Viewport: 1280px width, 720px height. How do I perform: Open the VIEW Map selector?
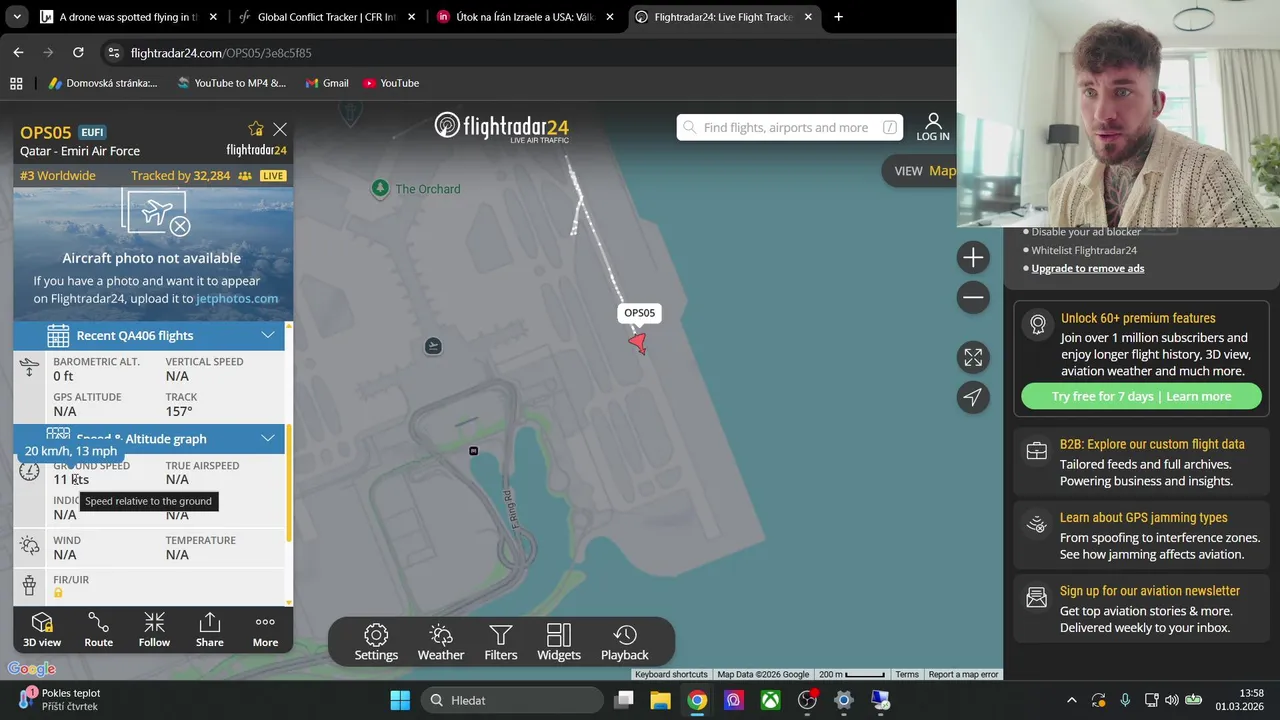coord(922,171)
